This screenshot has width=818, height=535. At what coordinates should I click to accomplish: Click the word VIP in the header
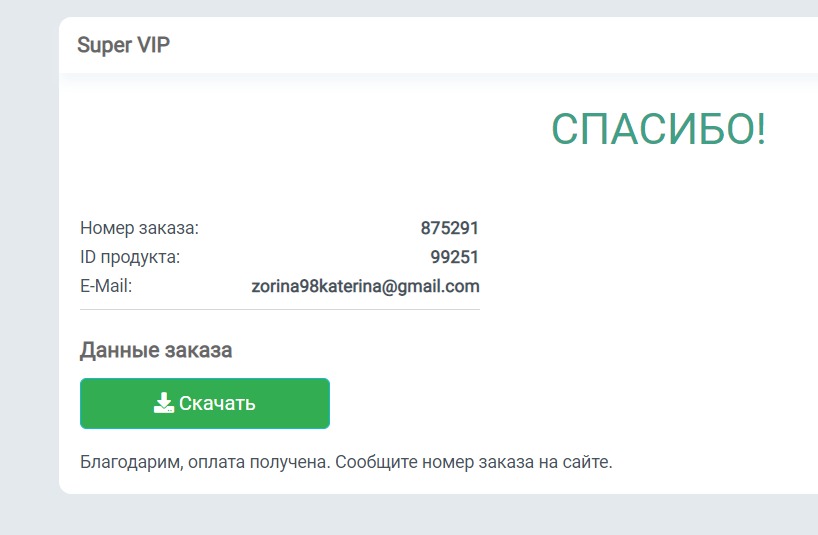tap(153, 45)
